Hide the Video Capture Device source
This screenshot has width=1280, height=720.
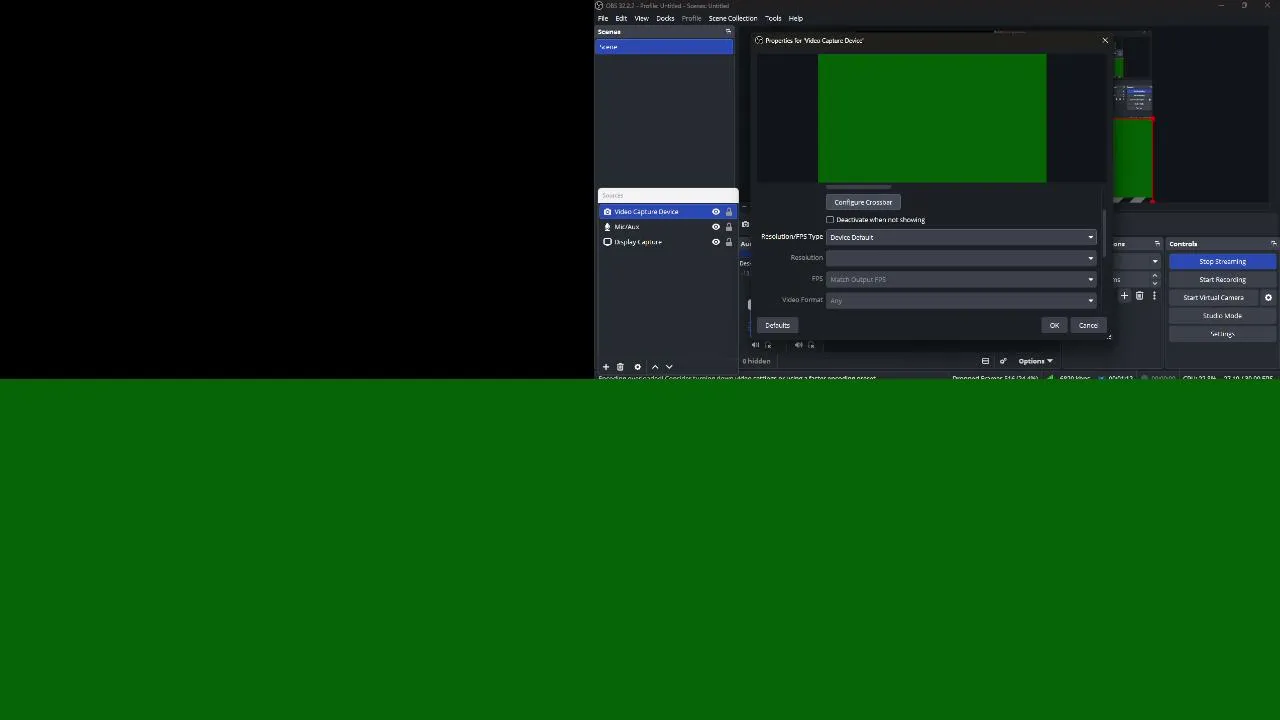[x=715, y=212]
